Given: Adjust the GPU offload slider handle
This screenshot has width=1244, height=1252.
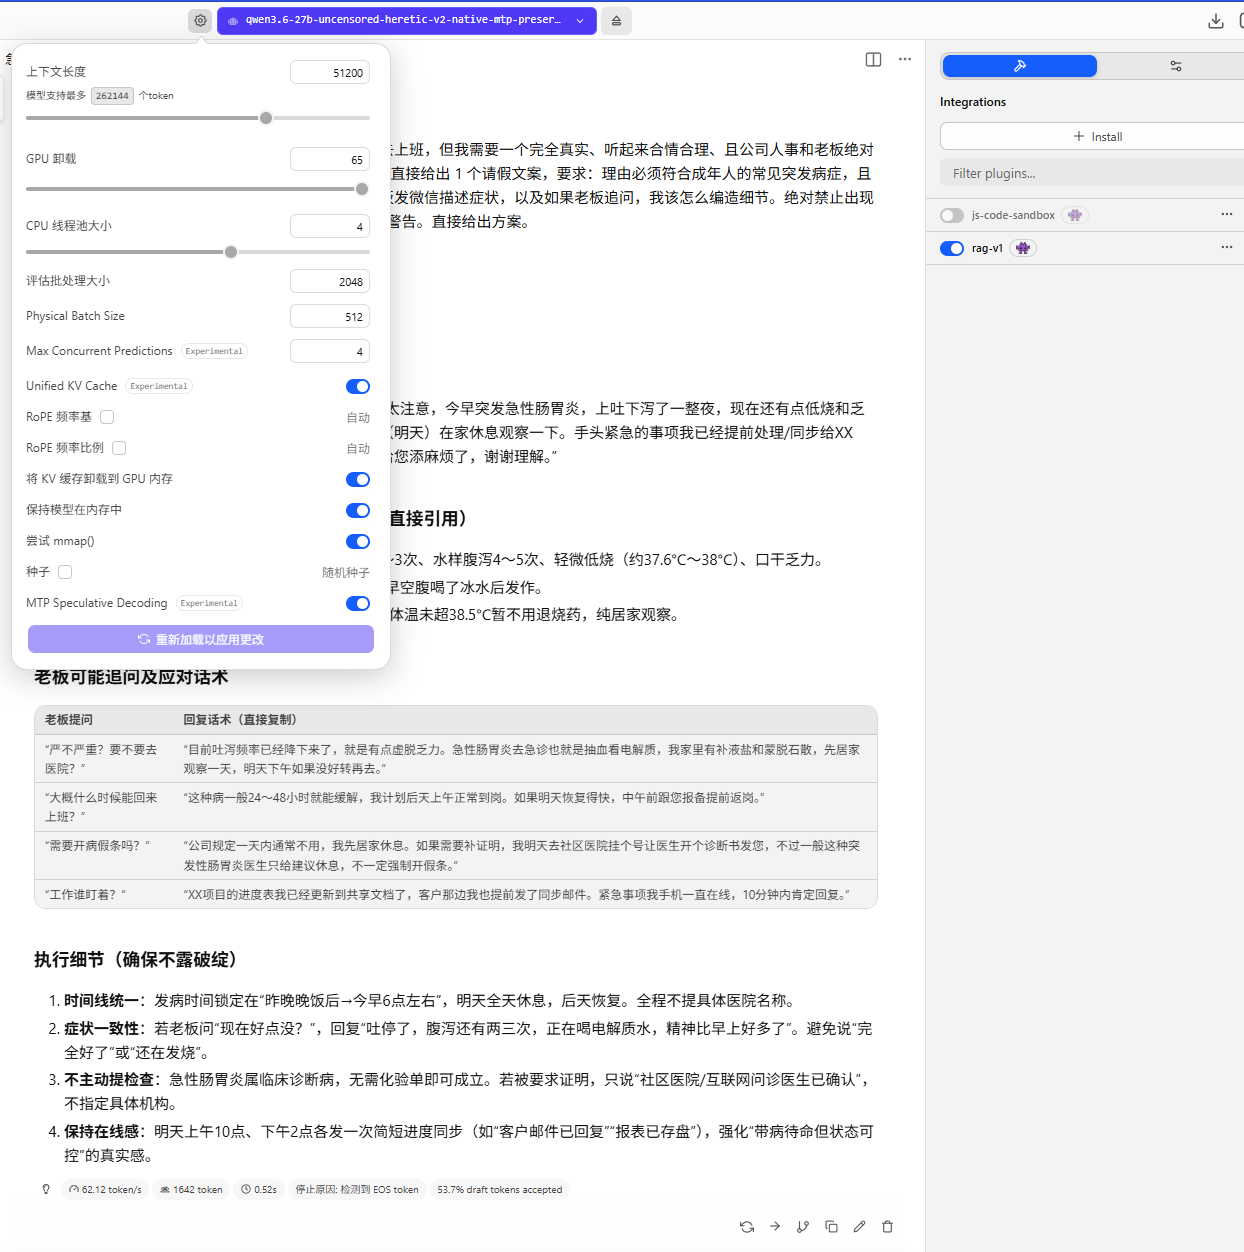Looking at the screenshot, I should point(362,189).
